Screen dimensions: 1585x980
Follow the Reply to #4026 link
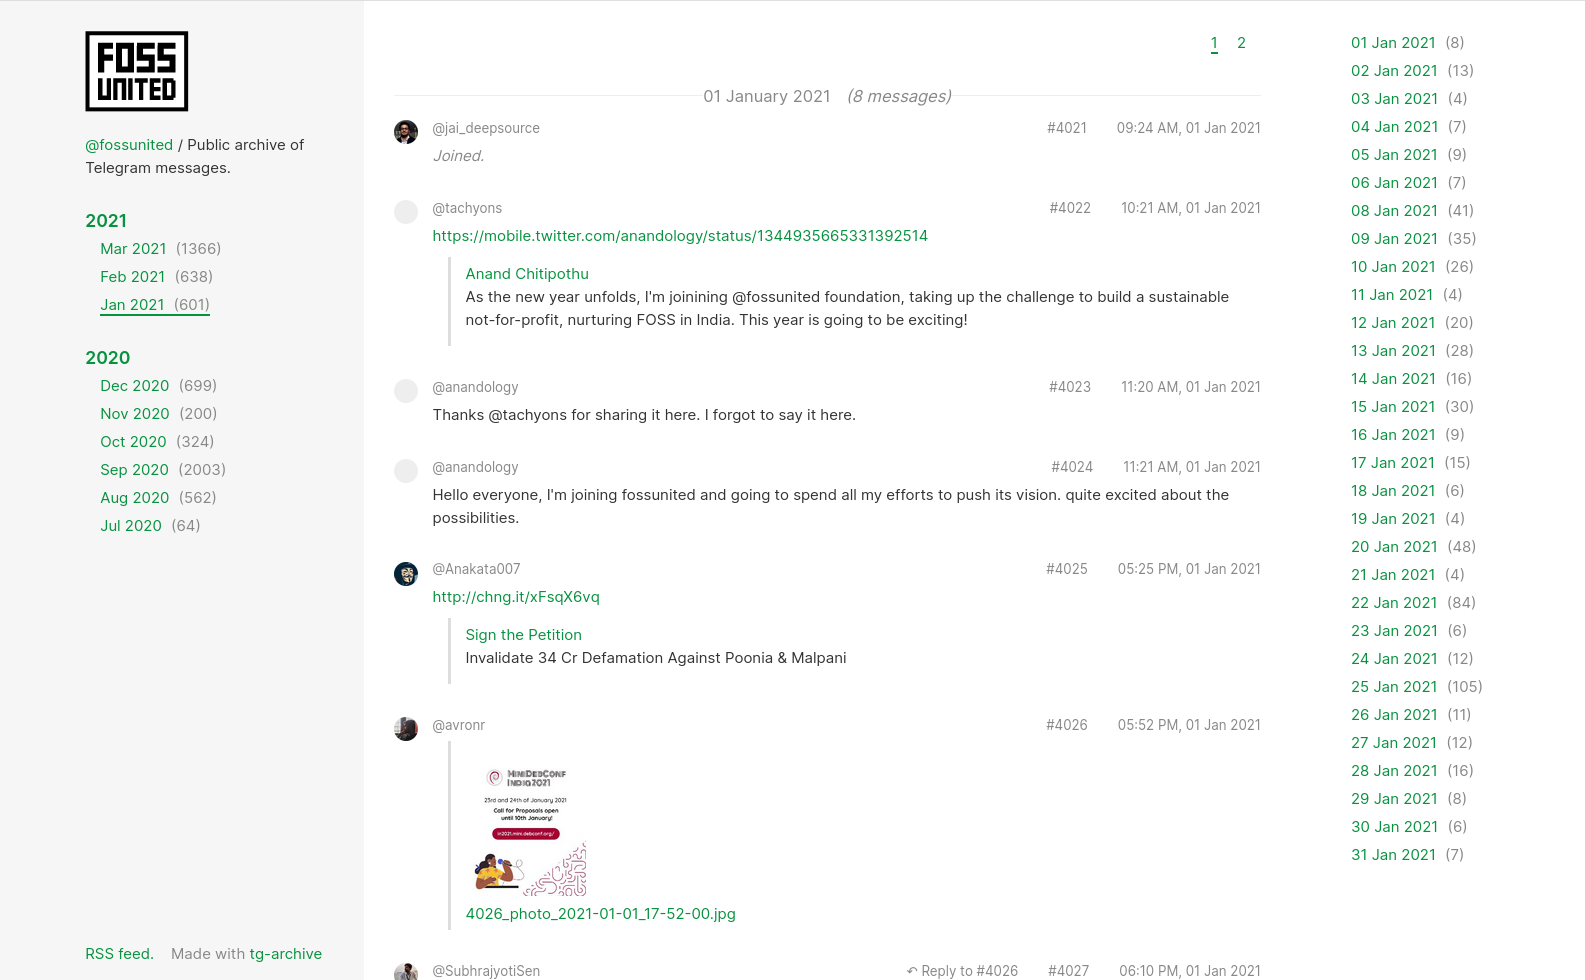[x=962, y=971]
